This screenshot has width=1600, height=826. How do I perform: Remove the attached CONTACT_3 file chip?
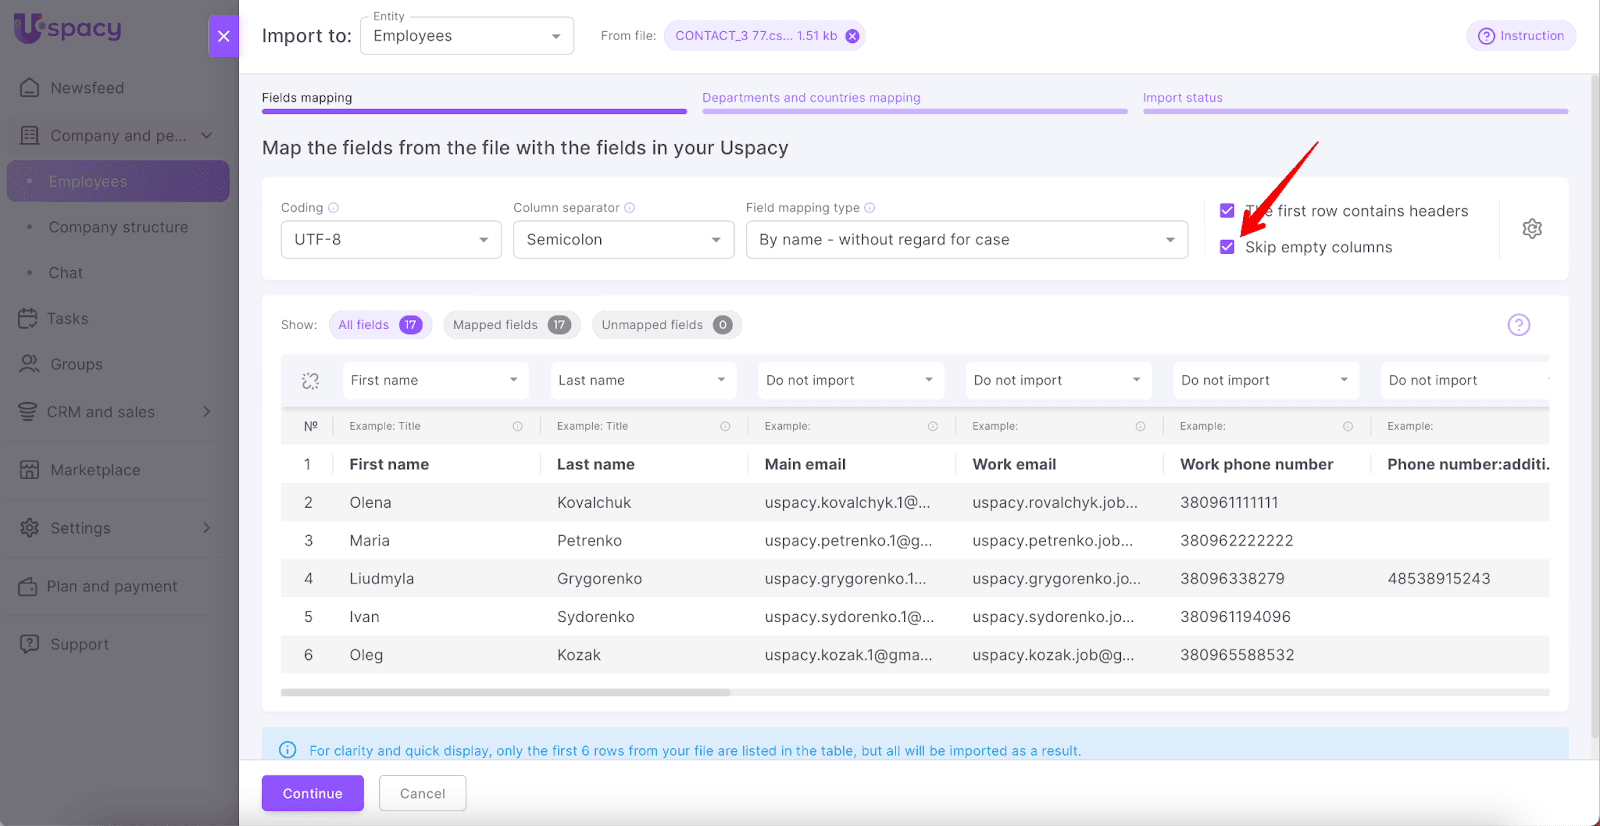pos(852,36)
